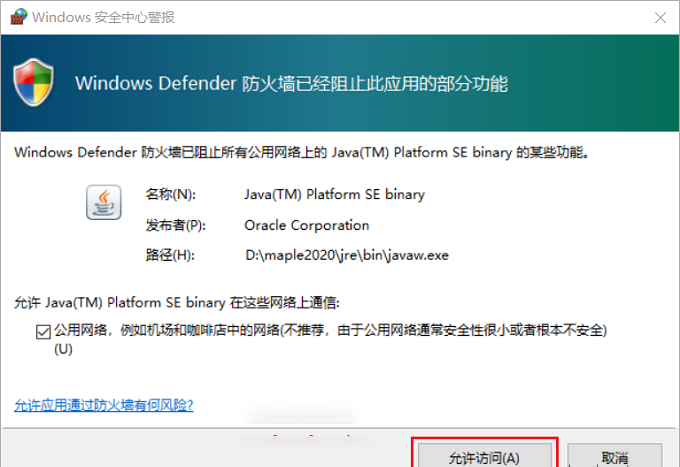Click the Windows Defender shield icon
The image size is (680, 467).
[x=33, y=82]
